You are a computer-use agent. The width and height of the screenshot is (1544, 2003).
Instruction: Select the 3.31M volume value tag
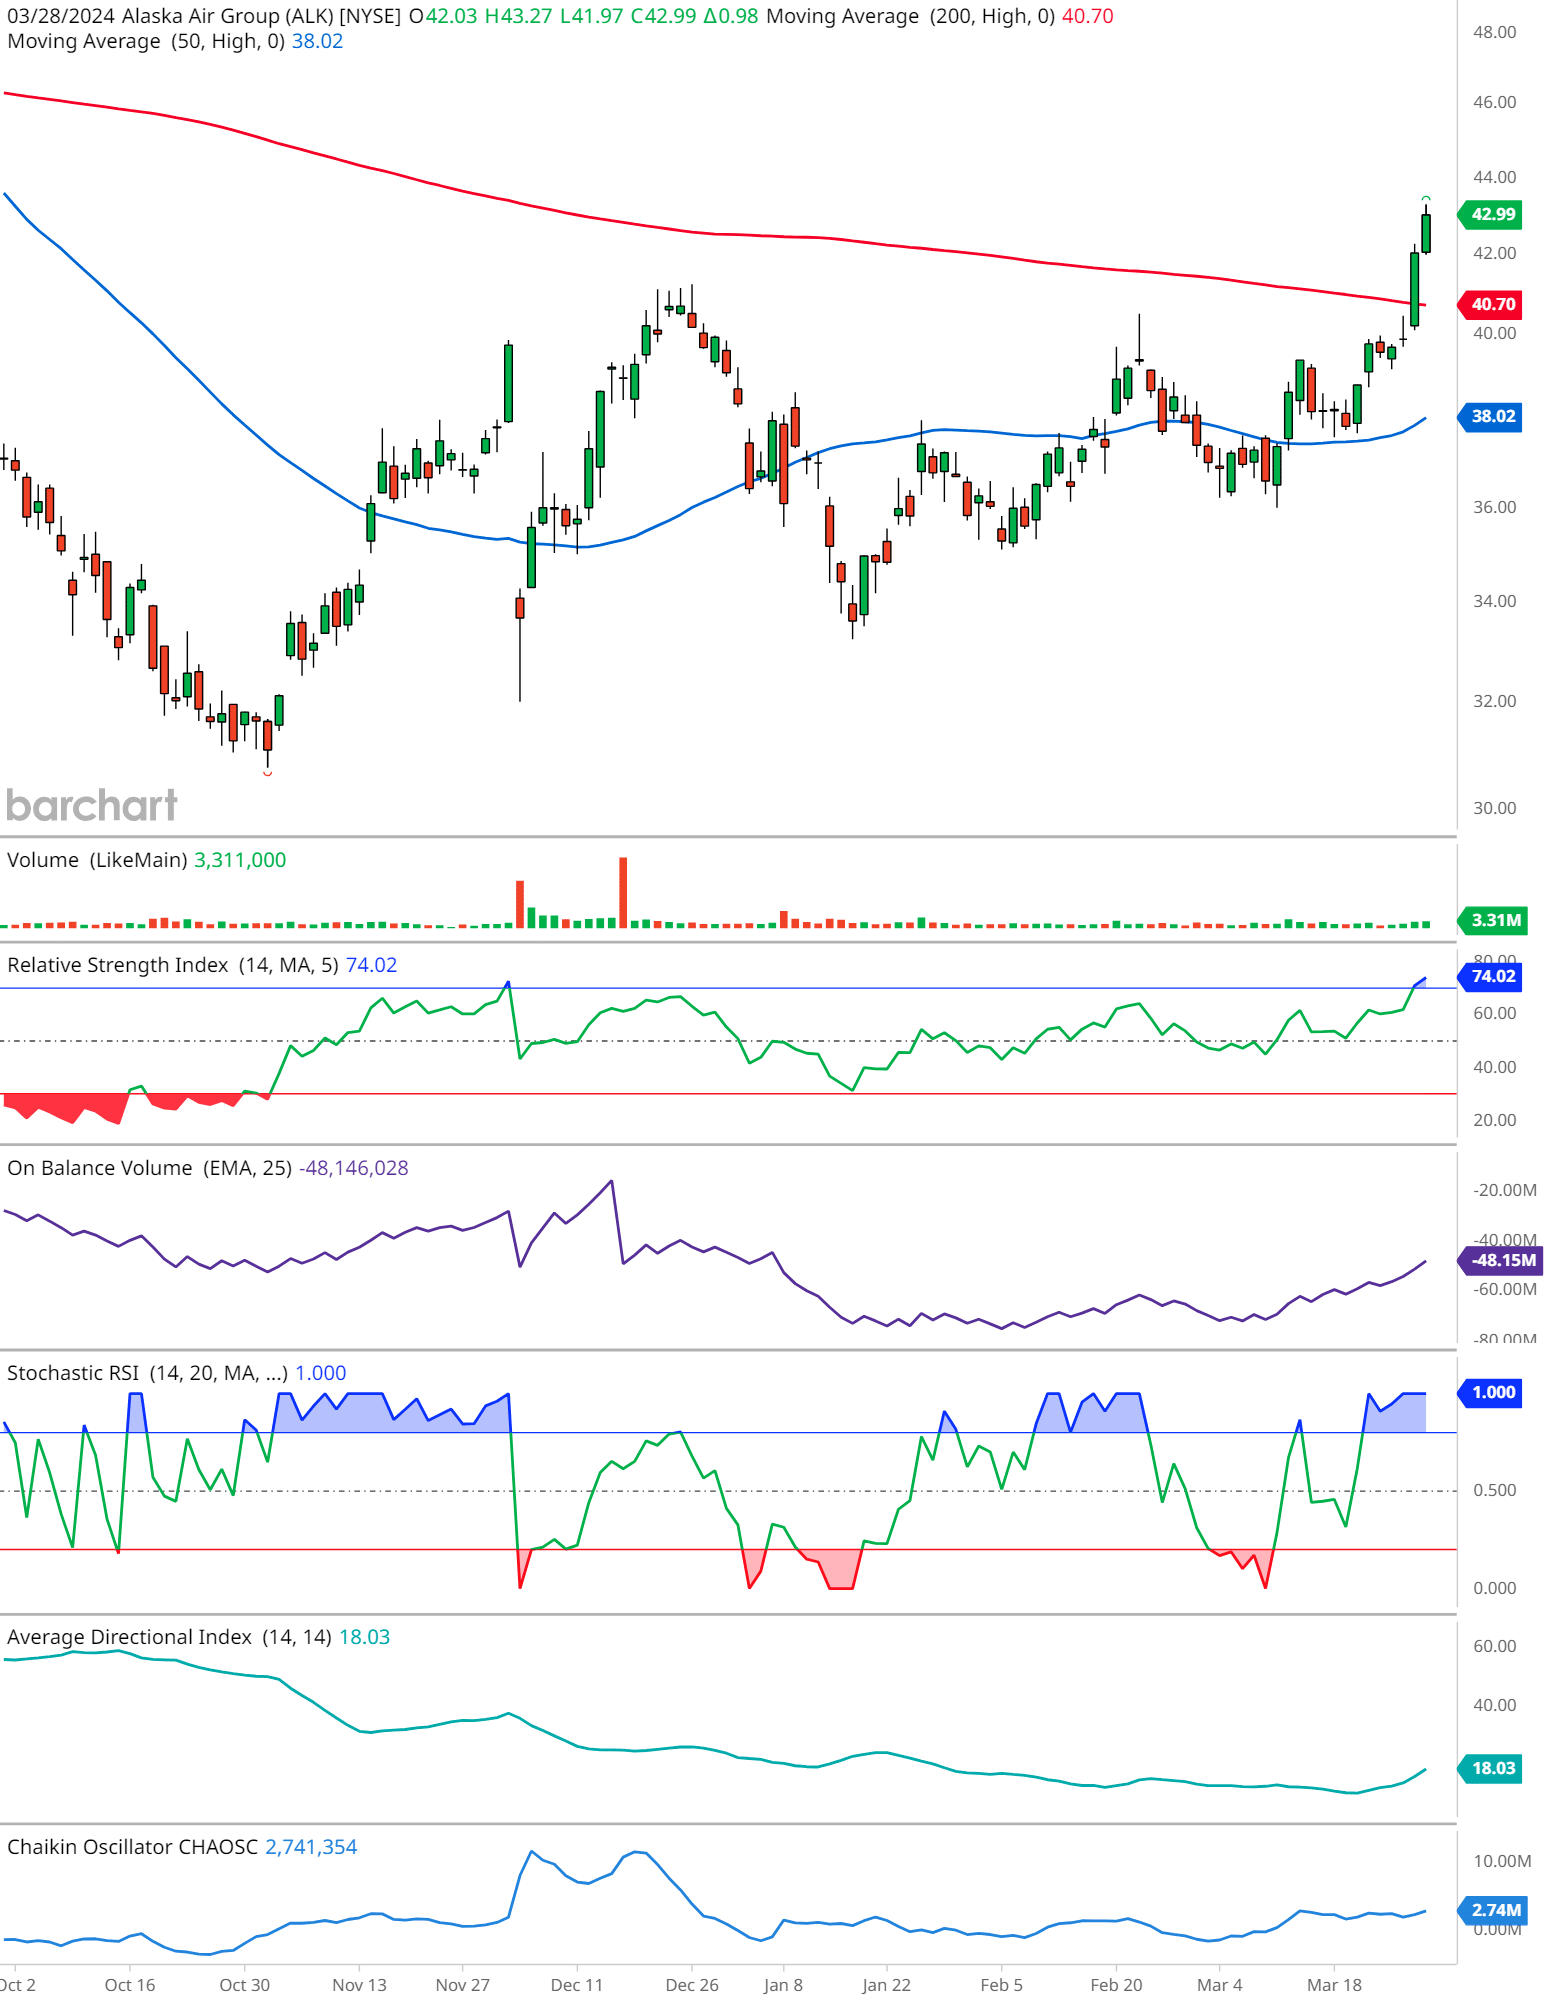point(1494,920)
